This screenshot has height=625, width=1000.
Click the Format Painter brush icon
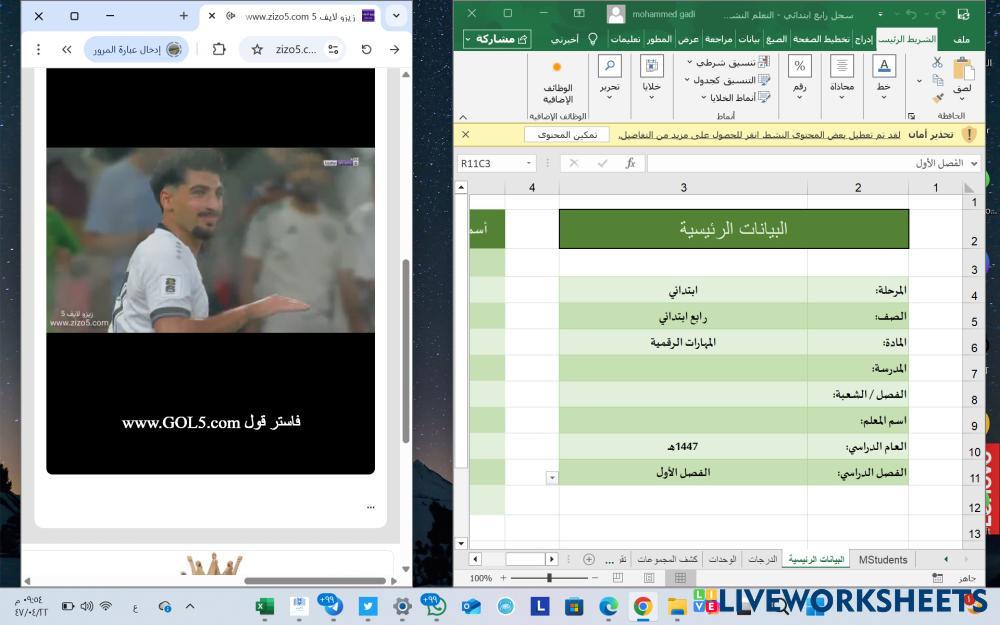click(x=937, y=98)
